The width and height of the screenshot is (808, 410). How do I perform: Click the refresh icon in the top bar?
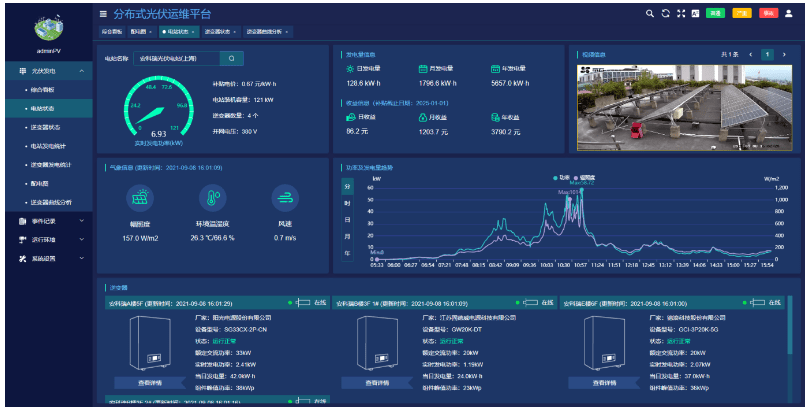pyautogui.click(x=666, y=14)
